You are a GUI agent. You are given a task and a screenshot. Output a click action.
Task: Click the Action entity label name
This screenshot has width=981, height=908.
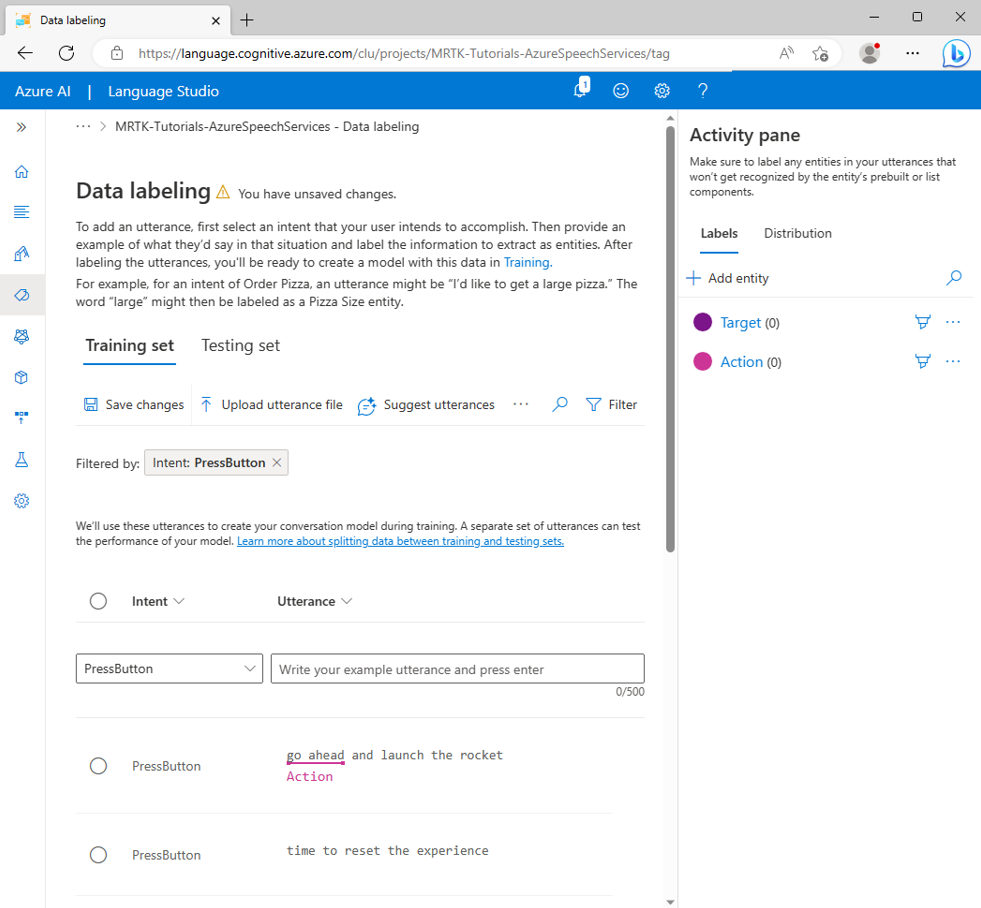click(741, 362)
